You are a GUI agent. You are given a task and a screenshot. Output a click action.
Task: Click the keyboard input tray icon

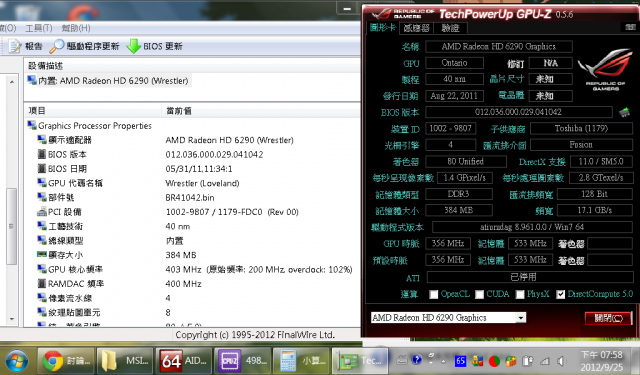point(402,360)
